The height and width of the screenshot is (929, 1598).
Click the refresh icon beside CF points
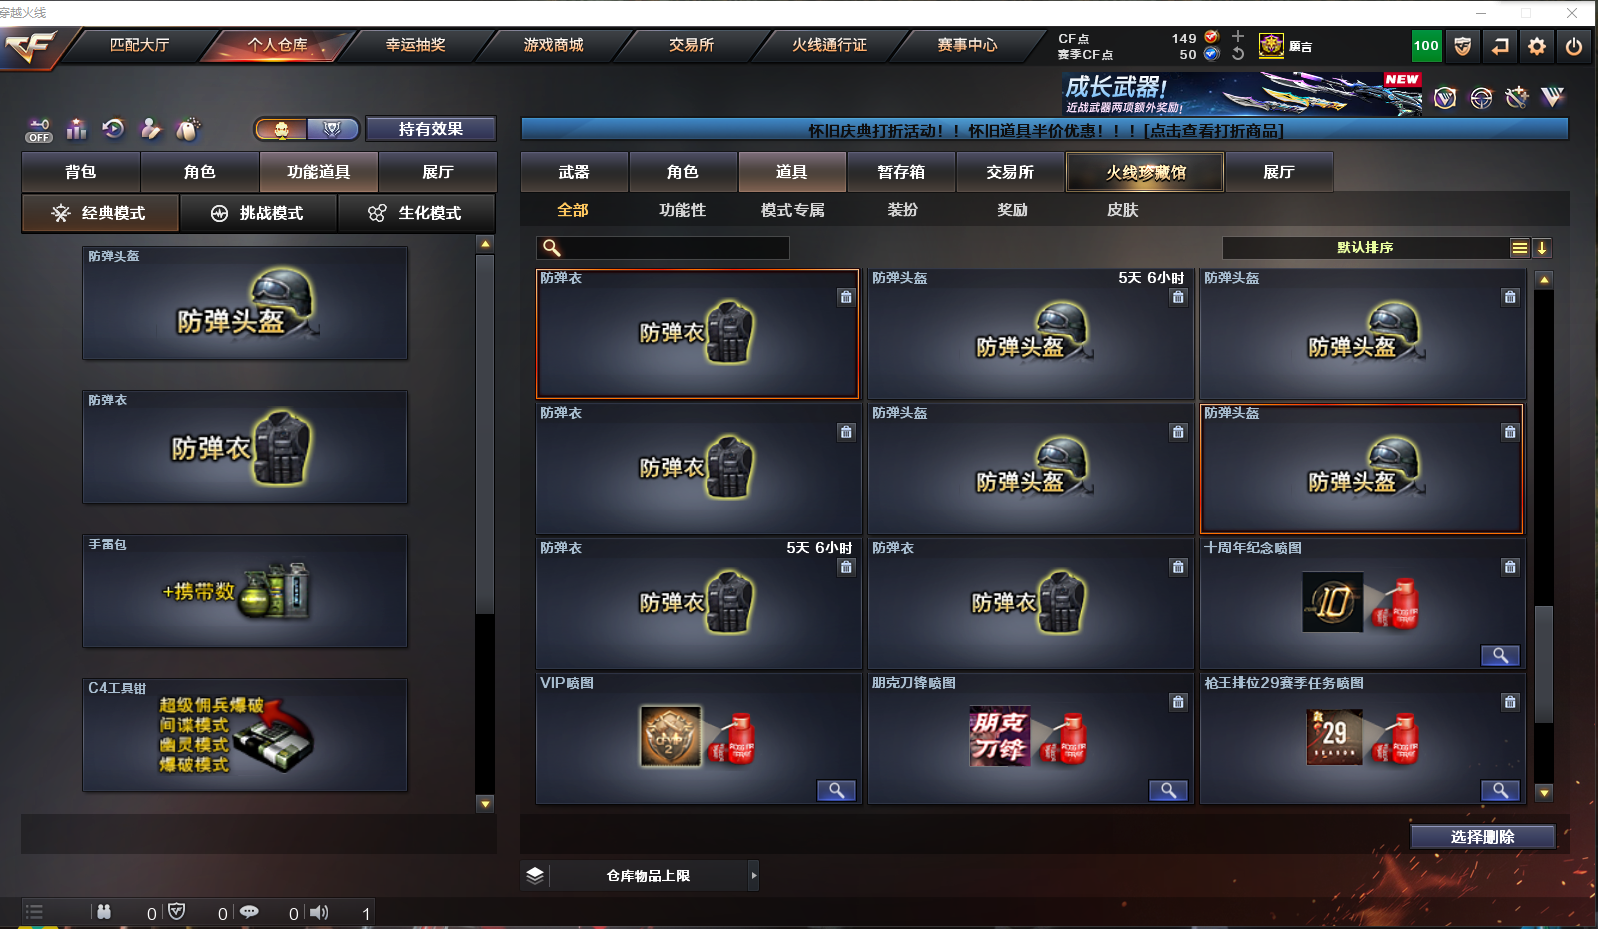(x=1238, y=54)
